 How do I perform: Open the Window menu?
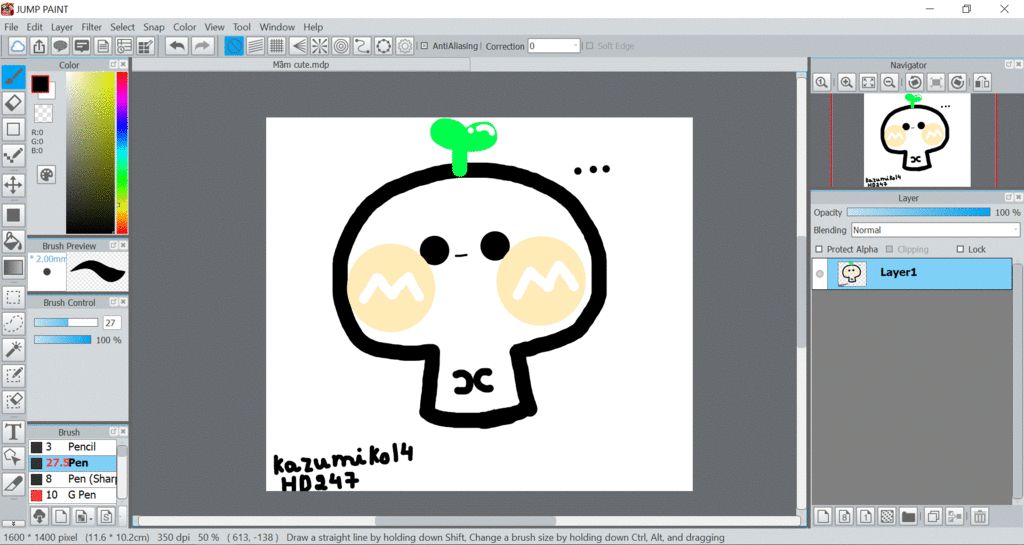tap(277, 27)
